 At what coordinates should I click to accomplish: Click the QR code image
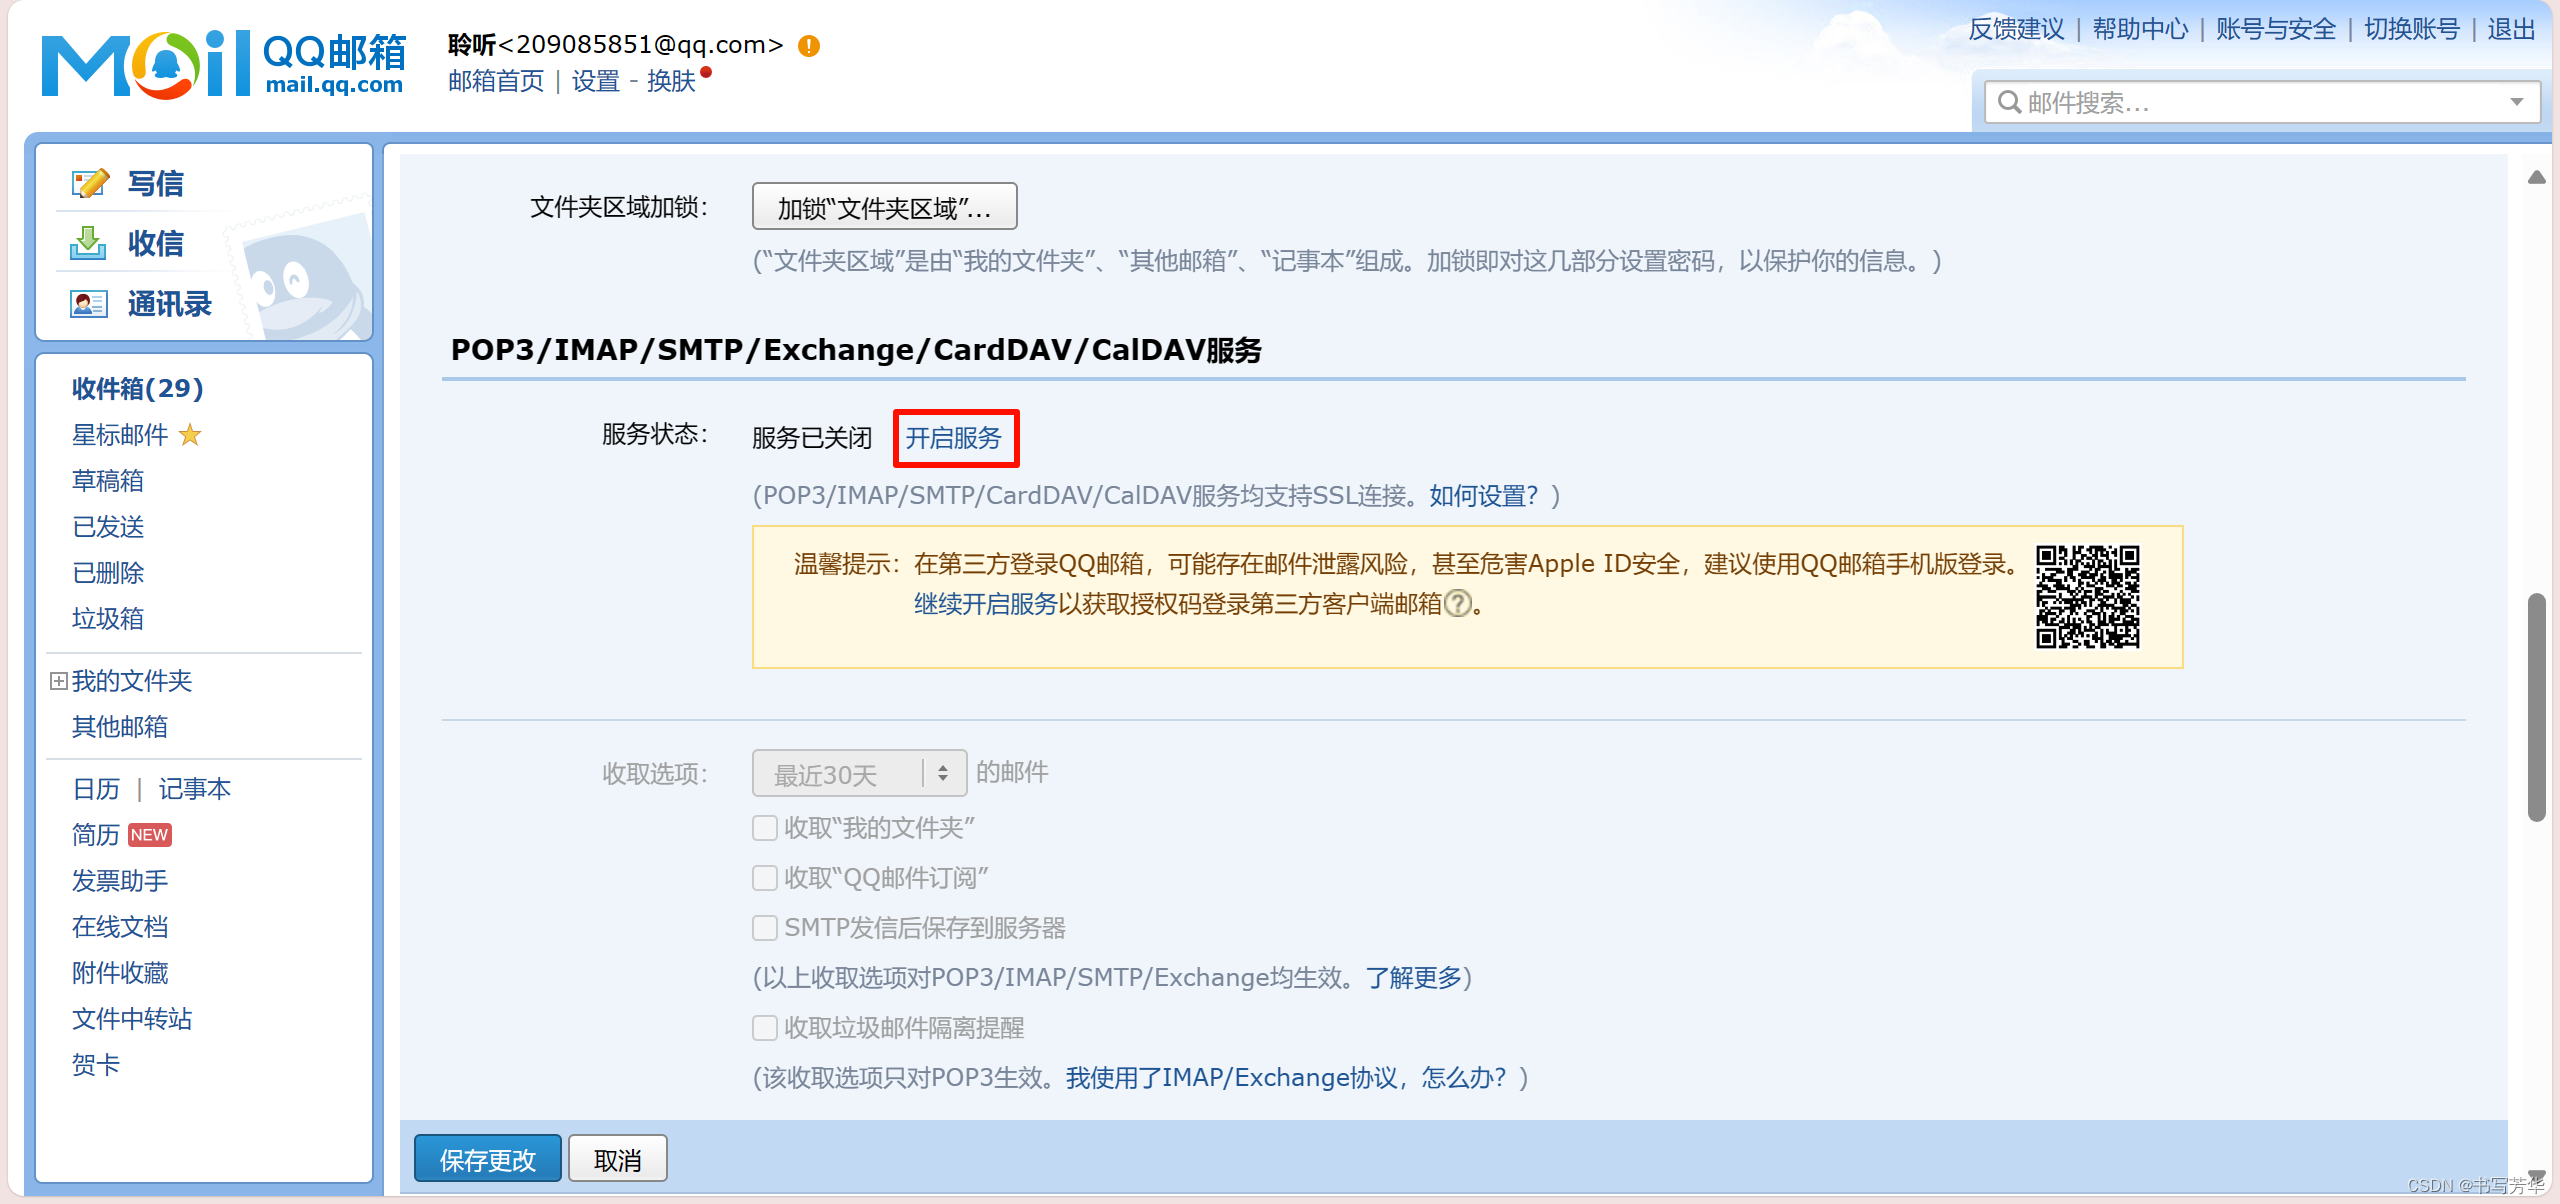[x=2088, y=597]
